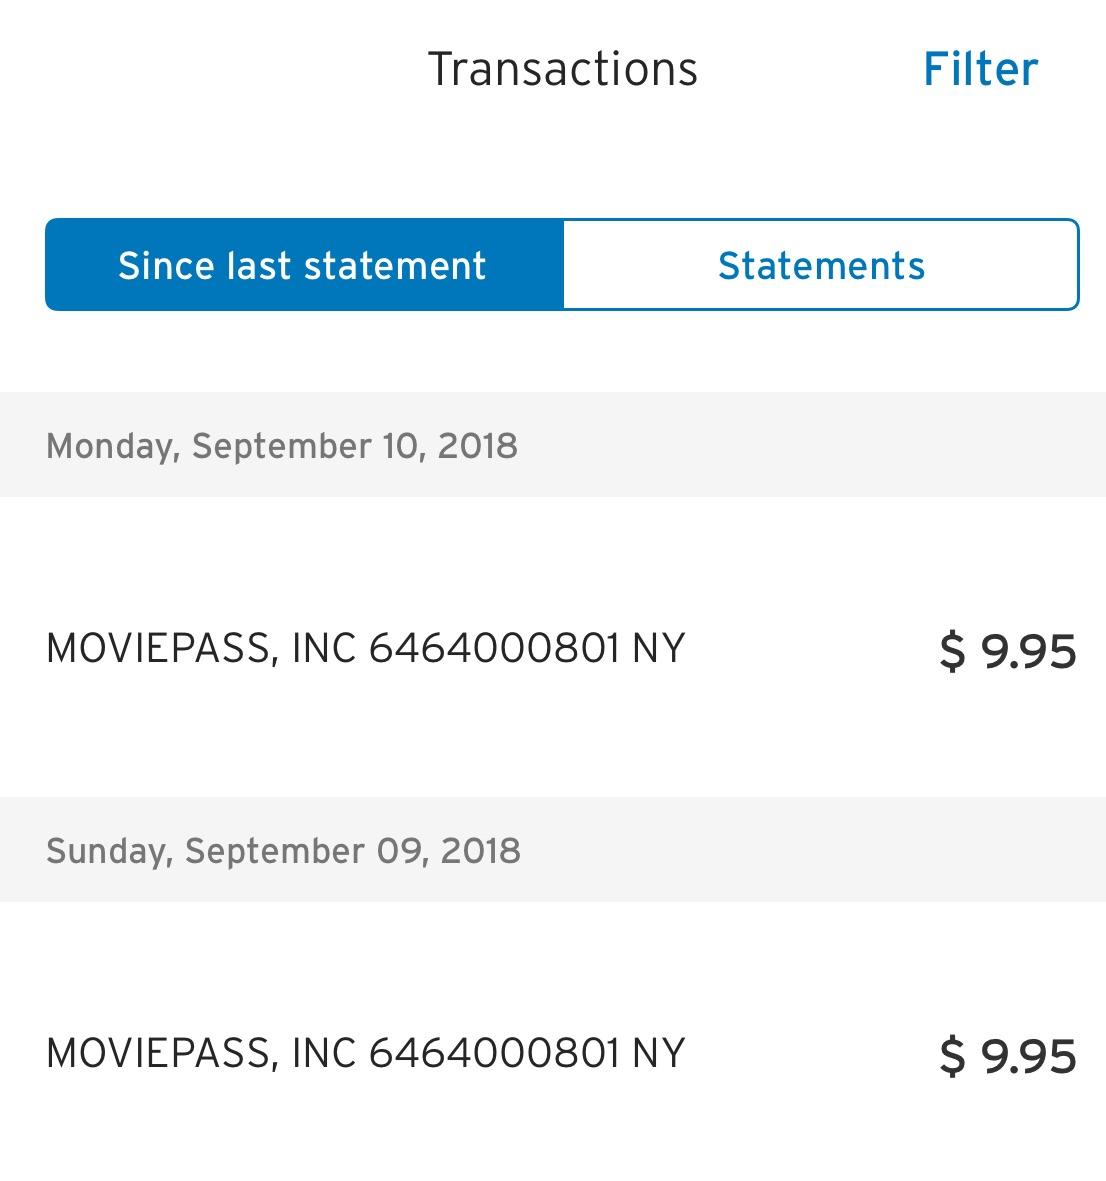Select the Monday, September 10, 2018 header
Screen dimensions: 1106x1181
pyautogui.click(x=281, y=445)
